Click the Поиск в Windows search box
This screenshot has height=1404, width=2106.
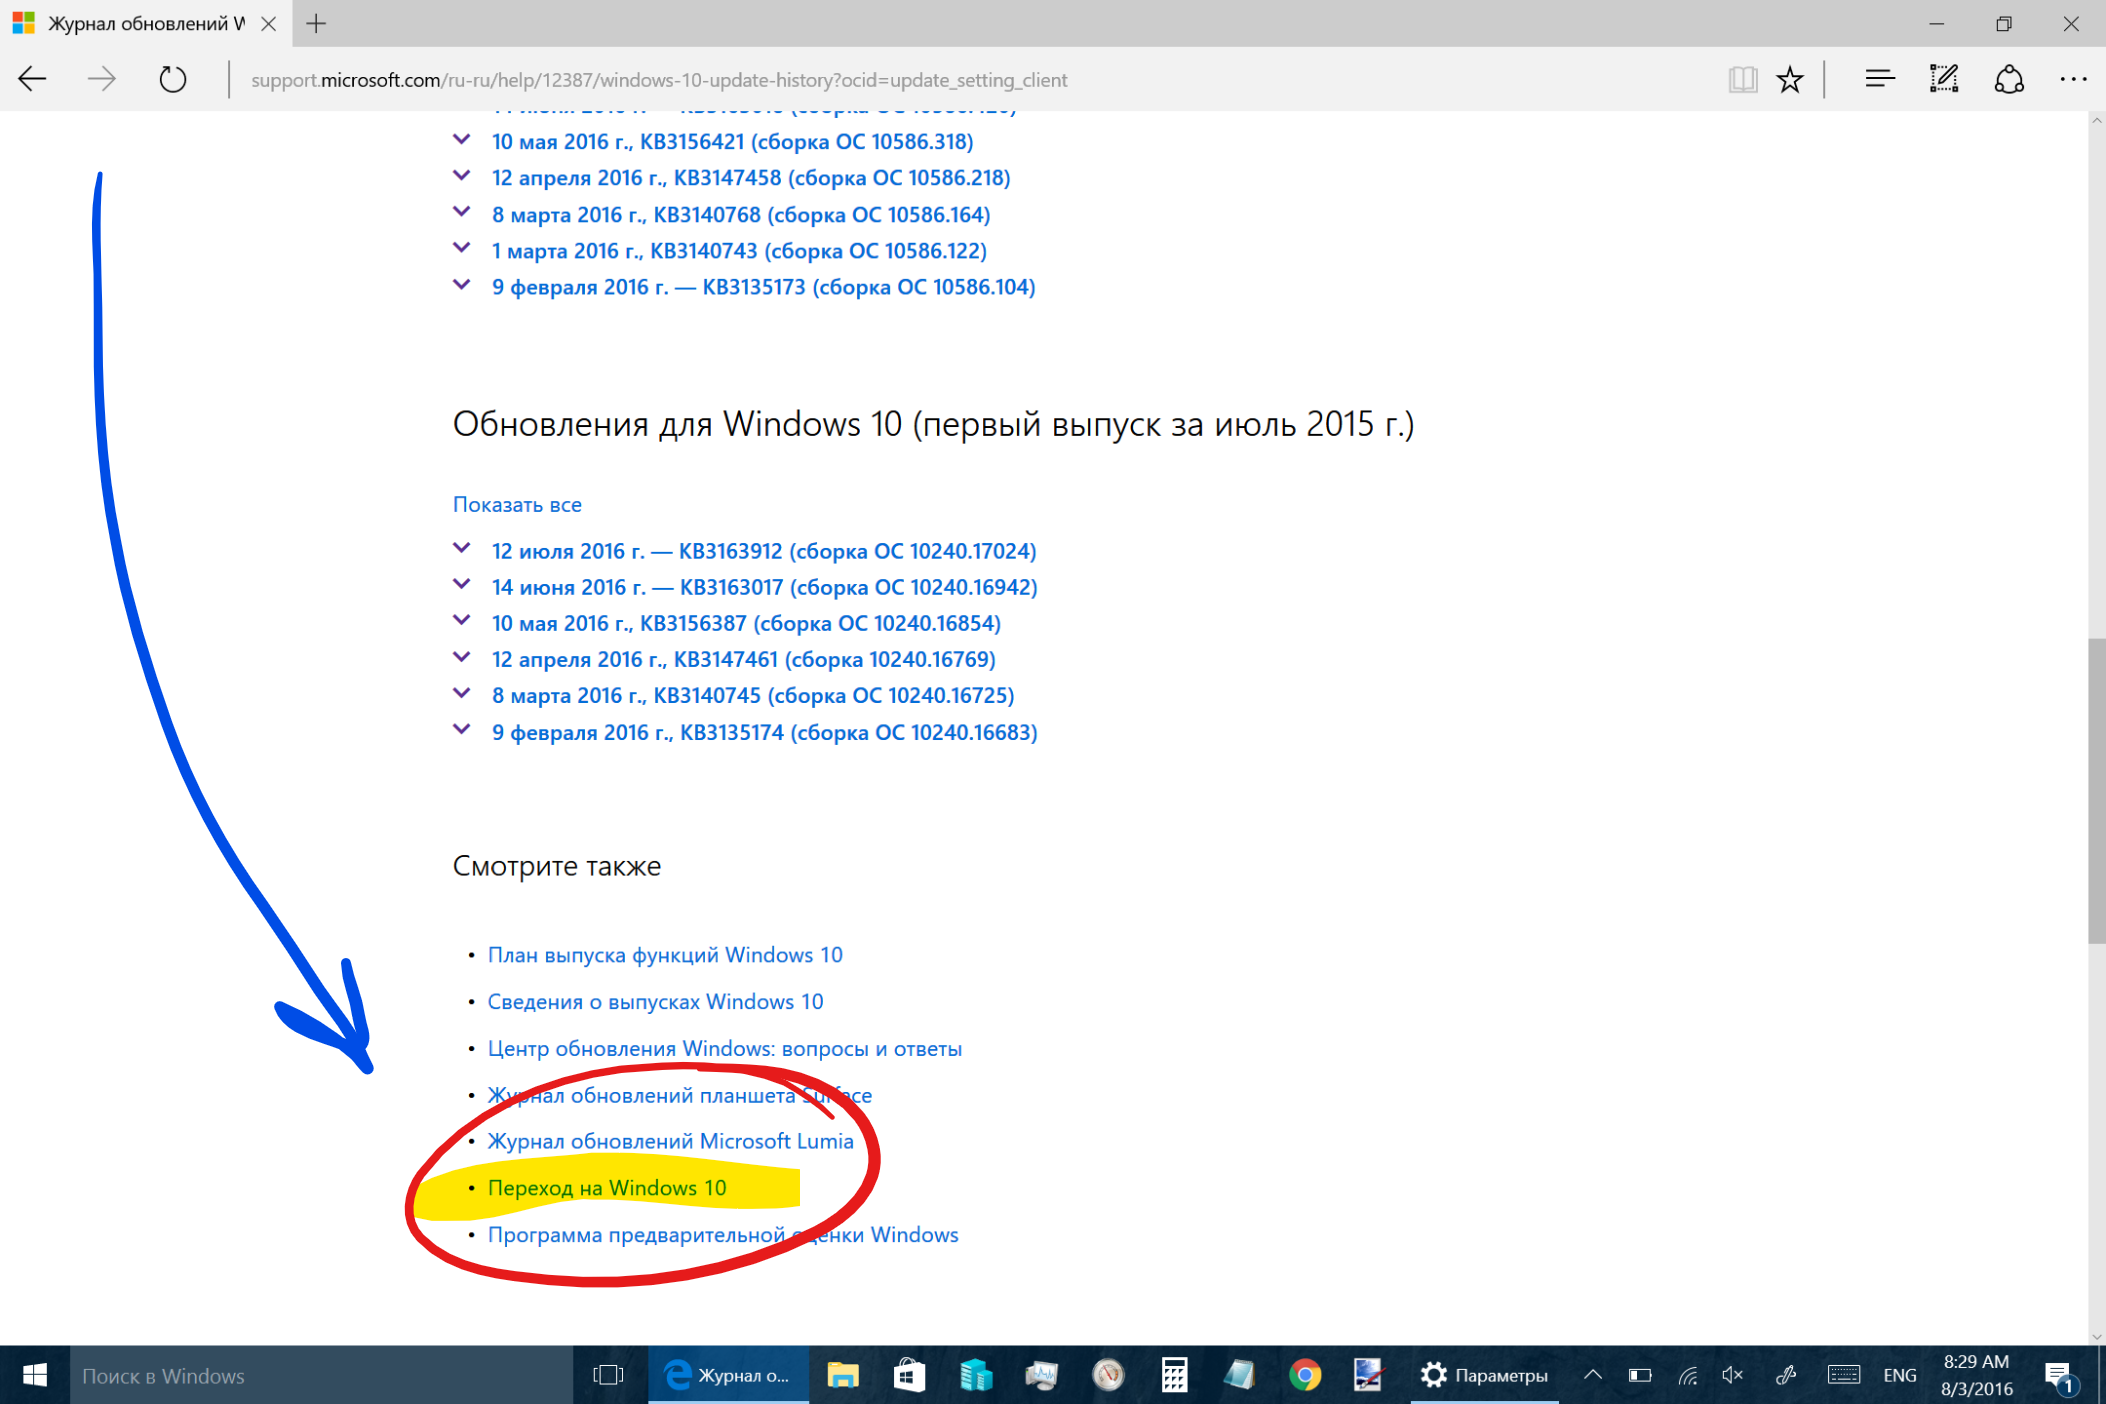tap(320, 1375)
